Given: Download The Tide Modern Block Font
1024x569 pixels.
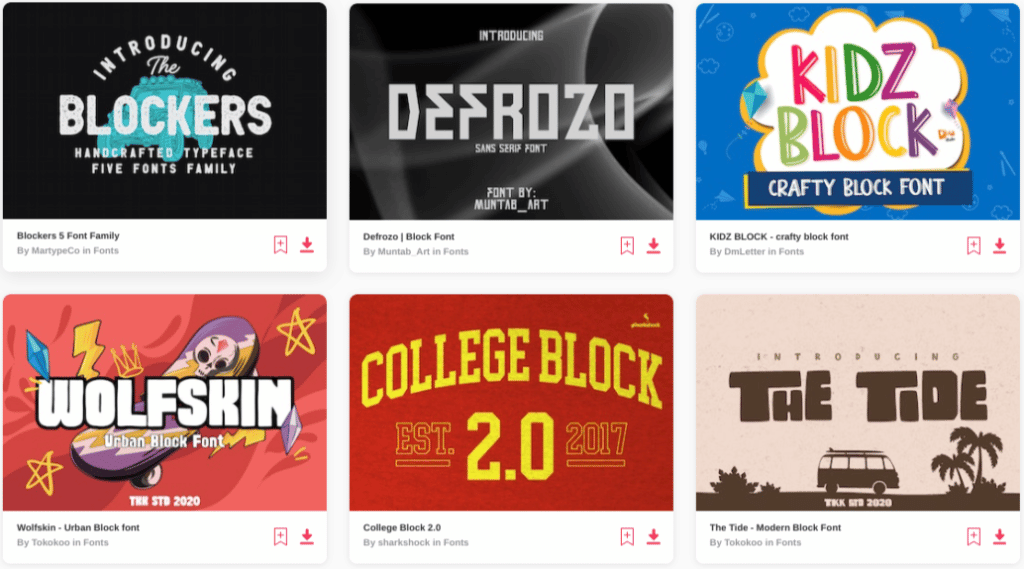Looking at the screenshot, I should point(999,536).
